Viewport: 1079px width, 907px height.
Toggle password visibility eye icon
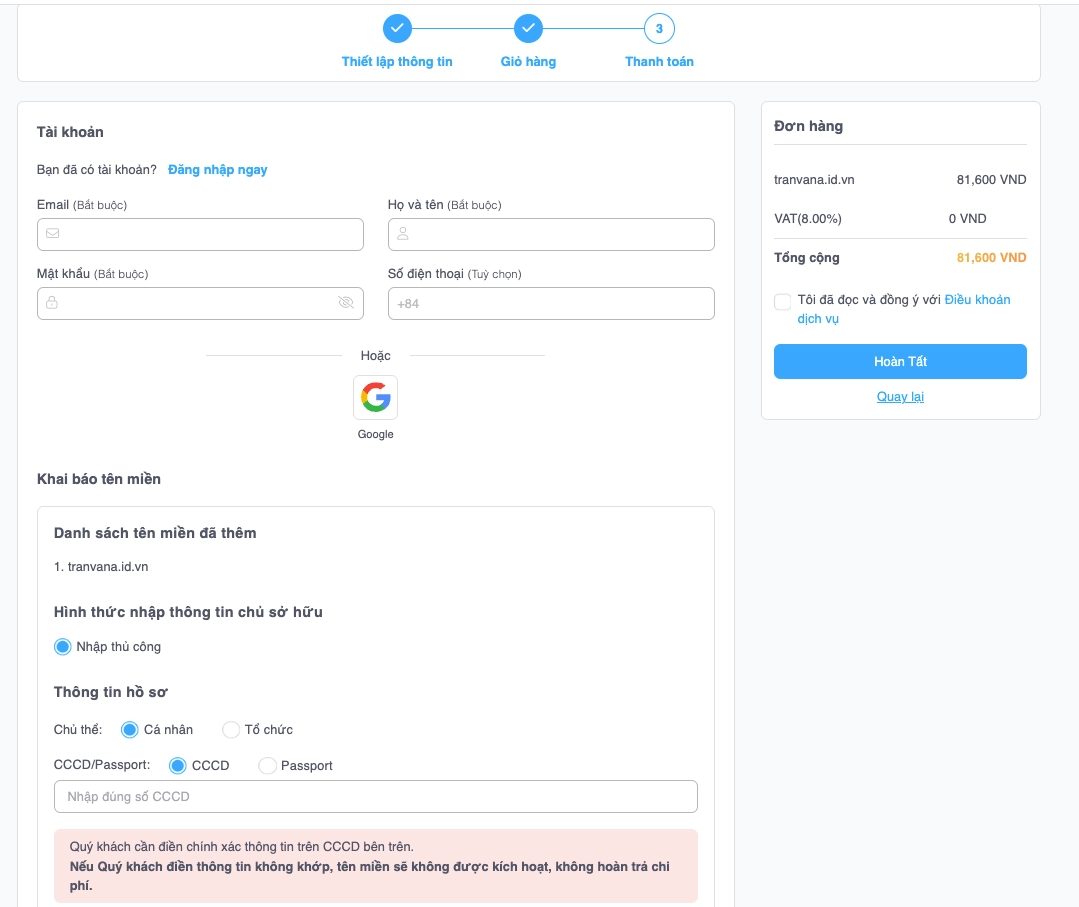pos(346,303)
